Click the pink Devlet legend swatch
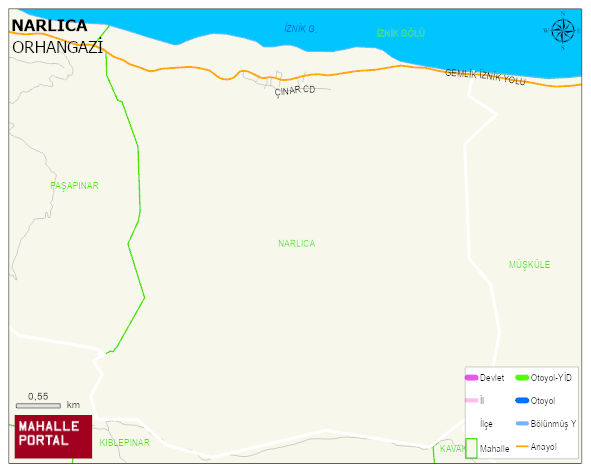591x472 pixels. click(472, 377)
